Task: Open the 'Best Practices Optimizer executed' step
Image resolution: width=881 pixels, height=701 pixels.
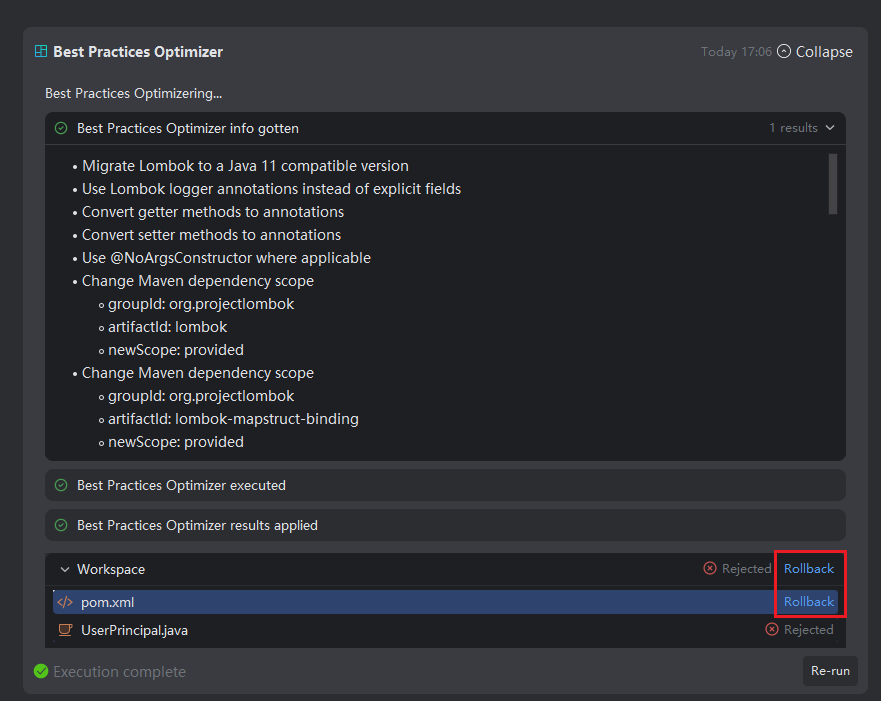Action: tap(181, 485)
